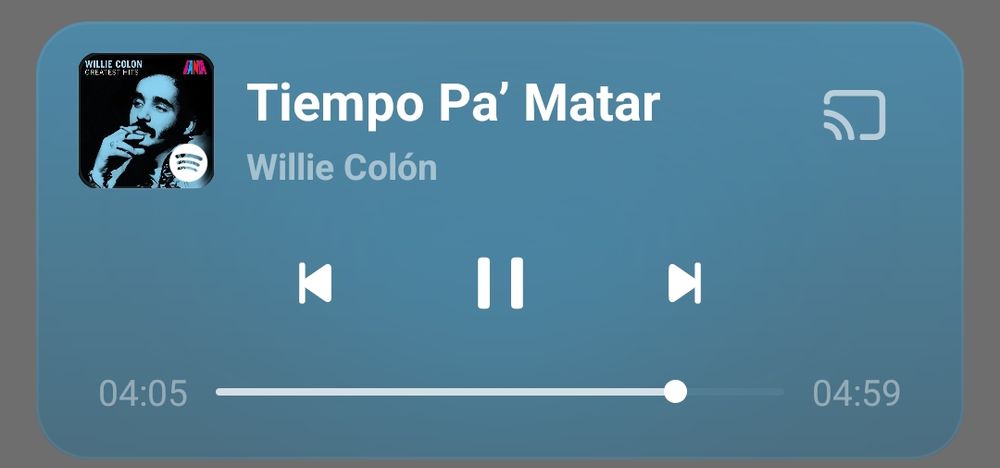This screenshot has width=1000, height=468.
Task: Seek to the middle of progress bar
Action: pos(500,391)
